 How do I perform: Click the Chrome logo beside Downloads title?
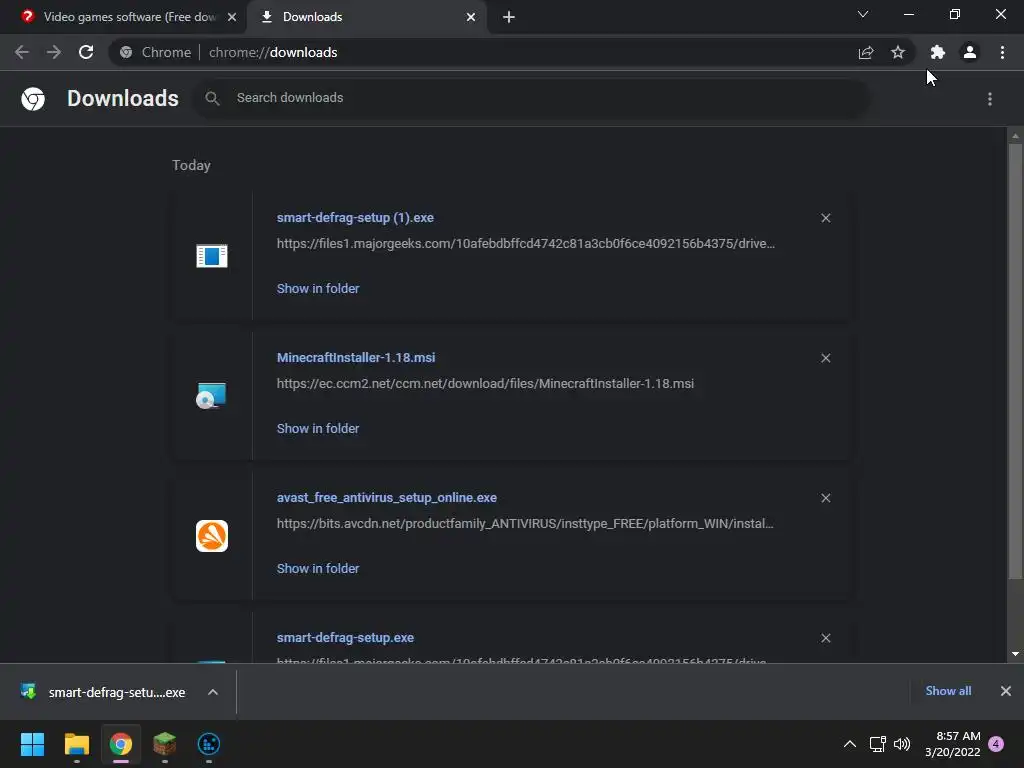(x=33, y=99)
